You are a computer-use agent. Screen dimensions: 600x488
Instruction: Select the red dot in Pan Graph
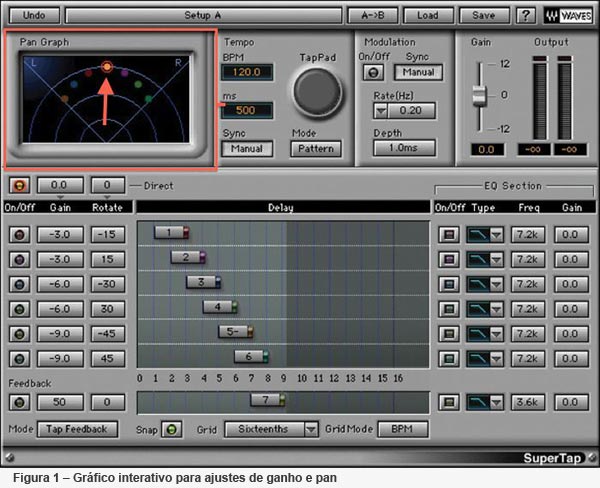point(89,73)
